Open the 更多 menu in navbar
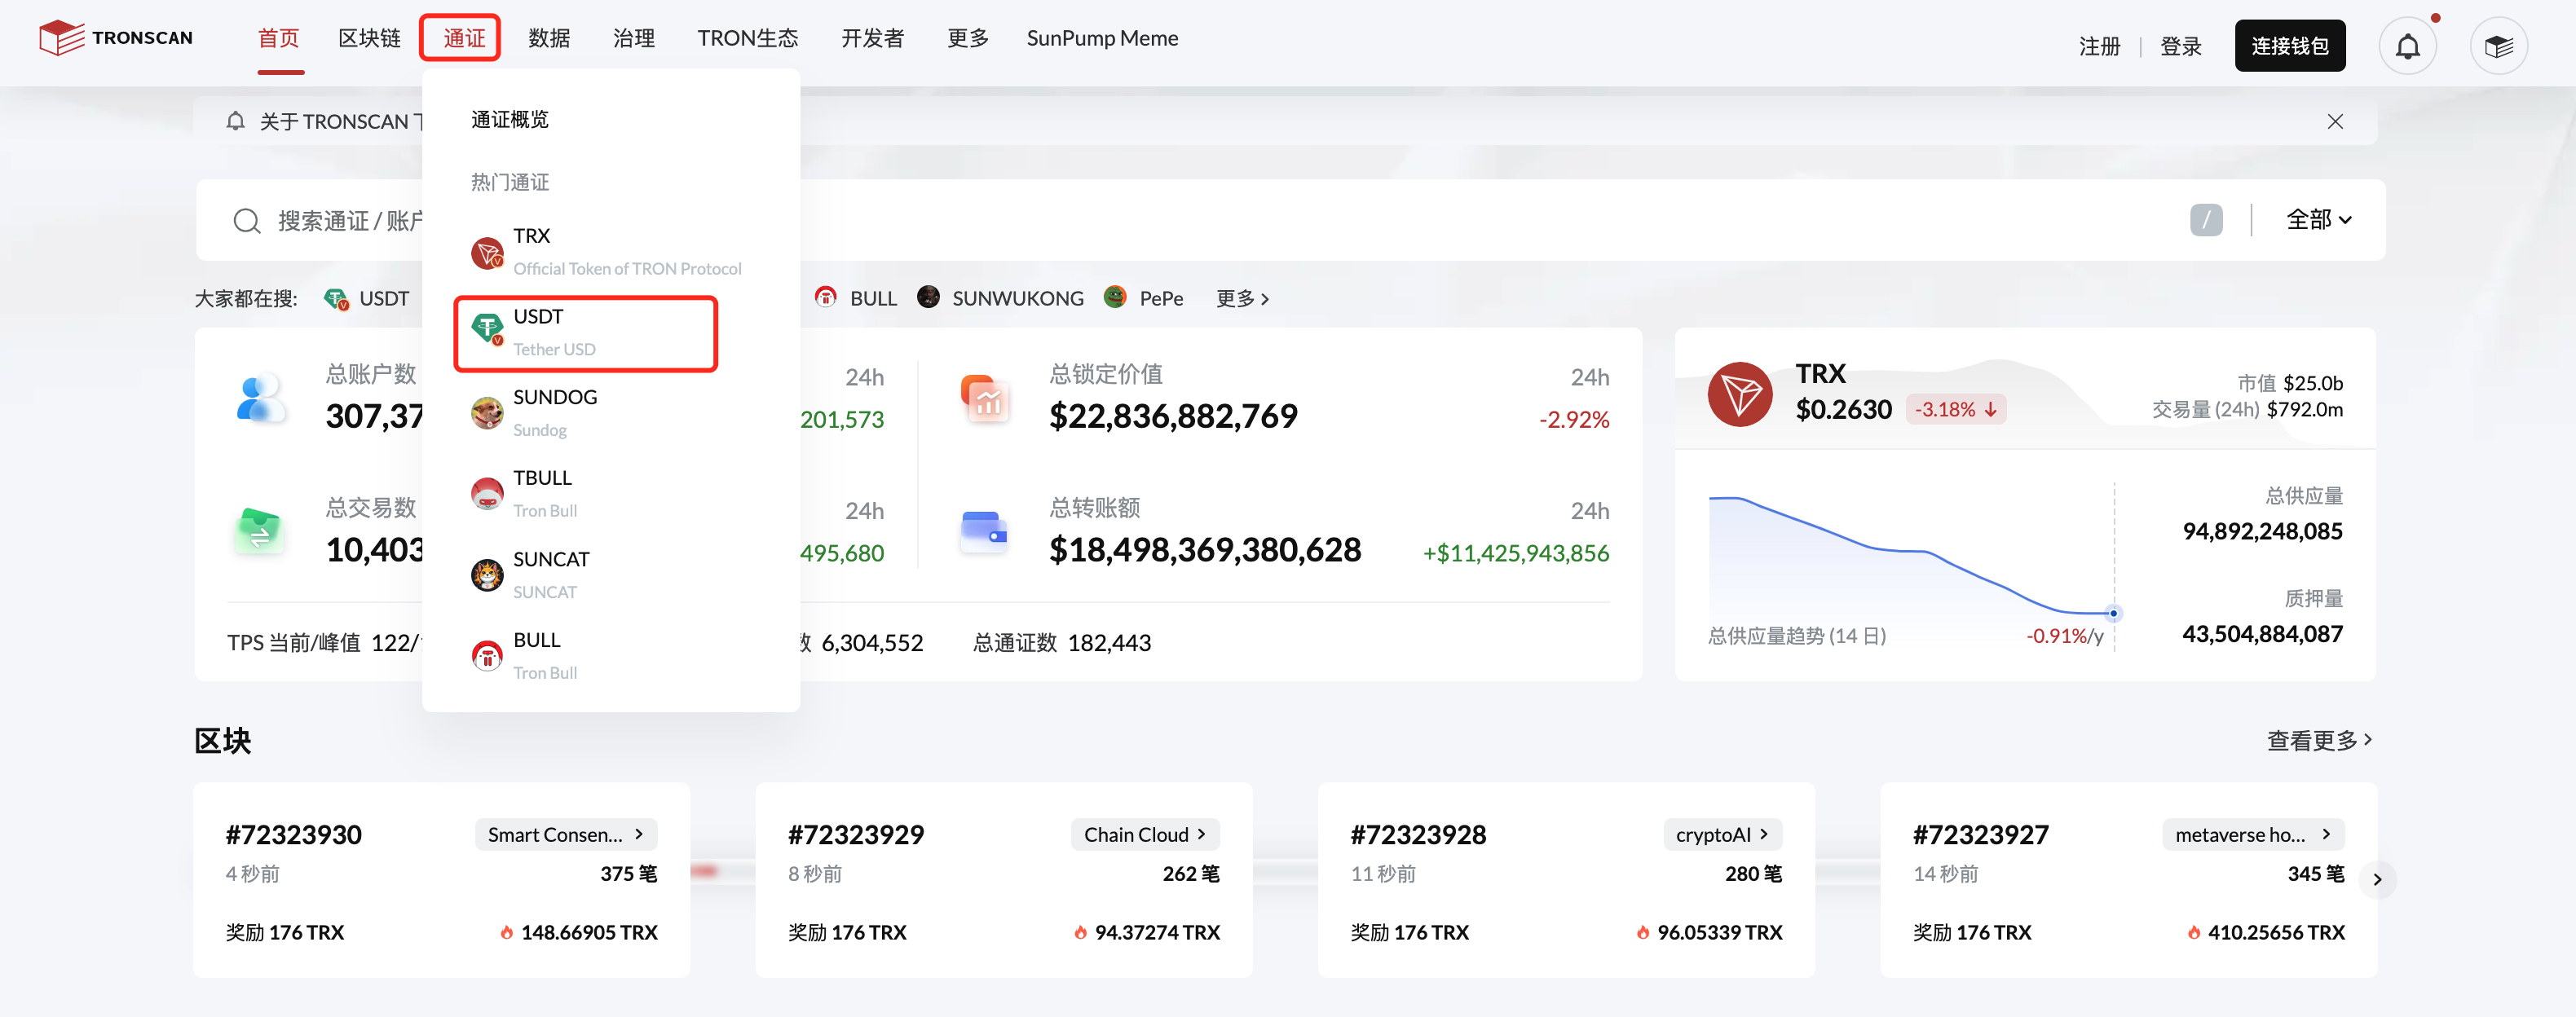The image size is (2576, 1017). click(x=968, y=38)
